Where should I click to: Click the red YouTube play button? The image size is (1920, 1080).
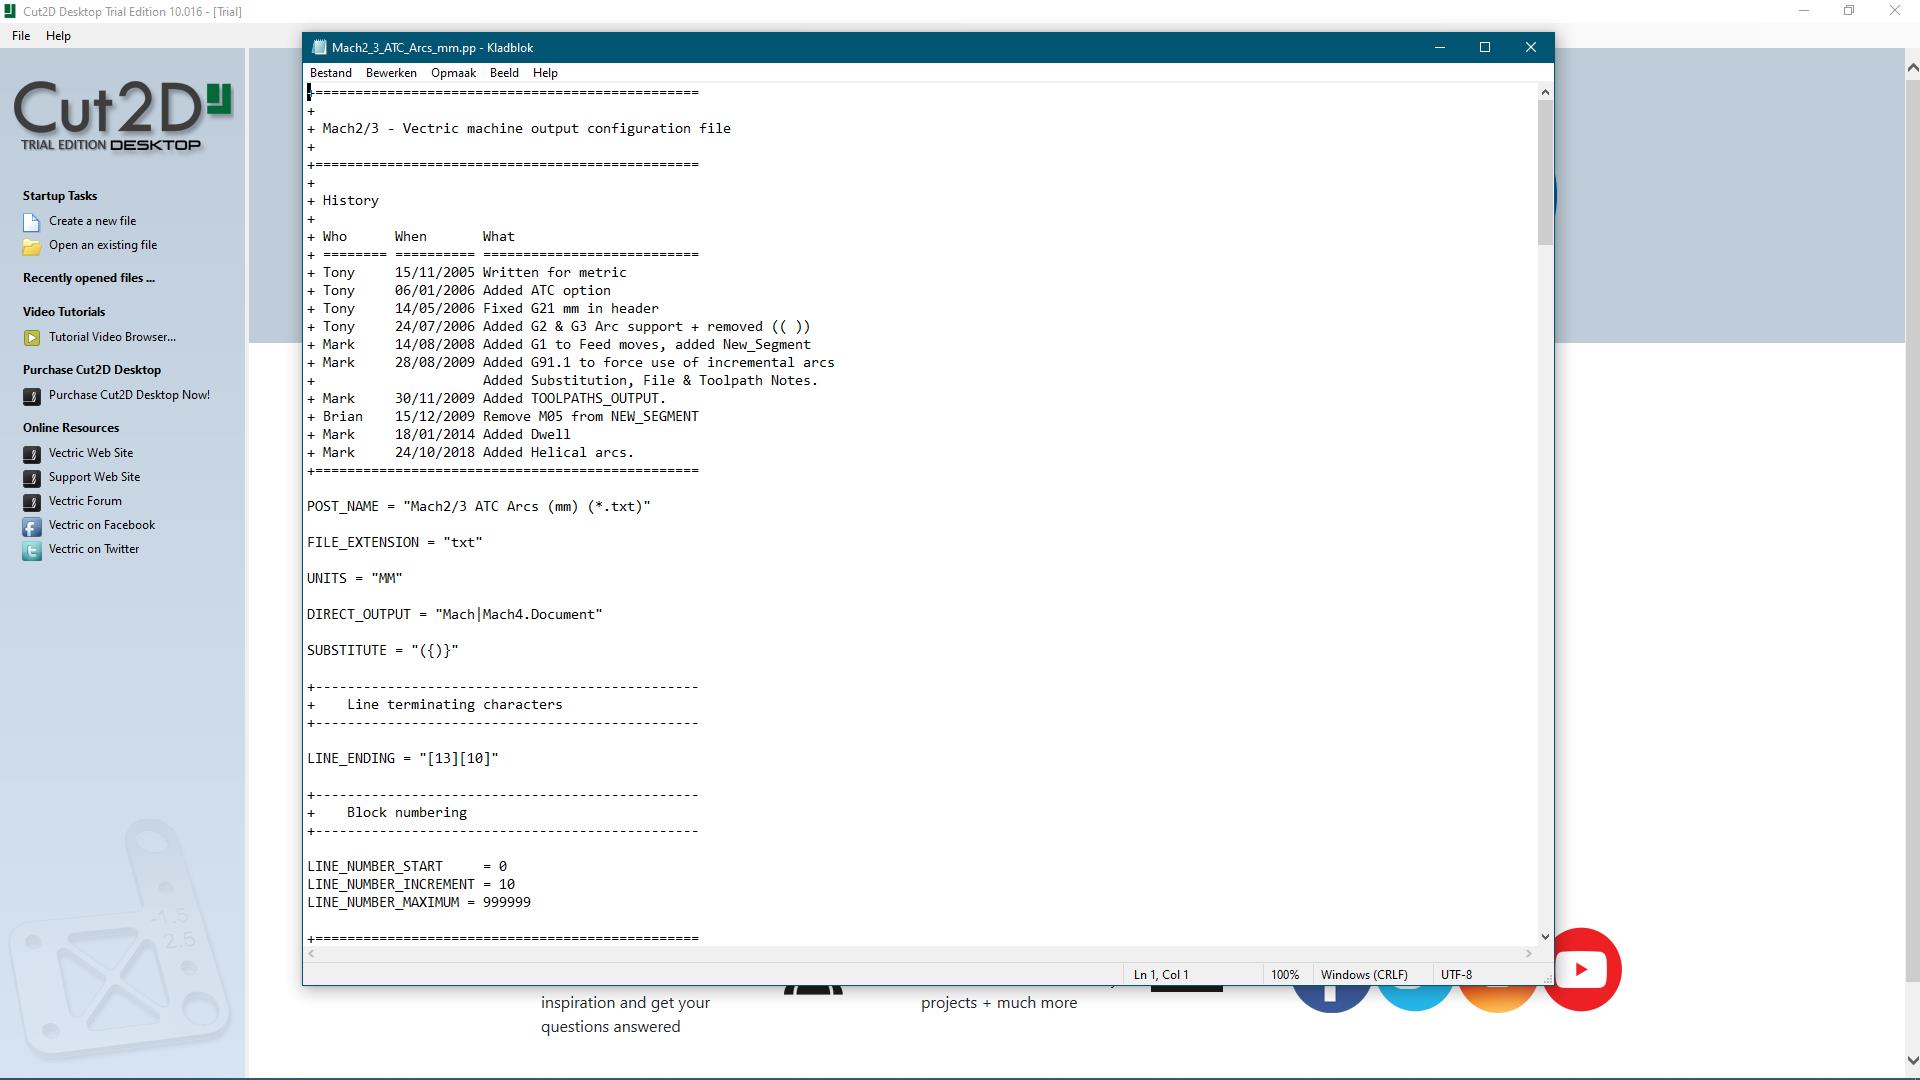coord(1581,969)
